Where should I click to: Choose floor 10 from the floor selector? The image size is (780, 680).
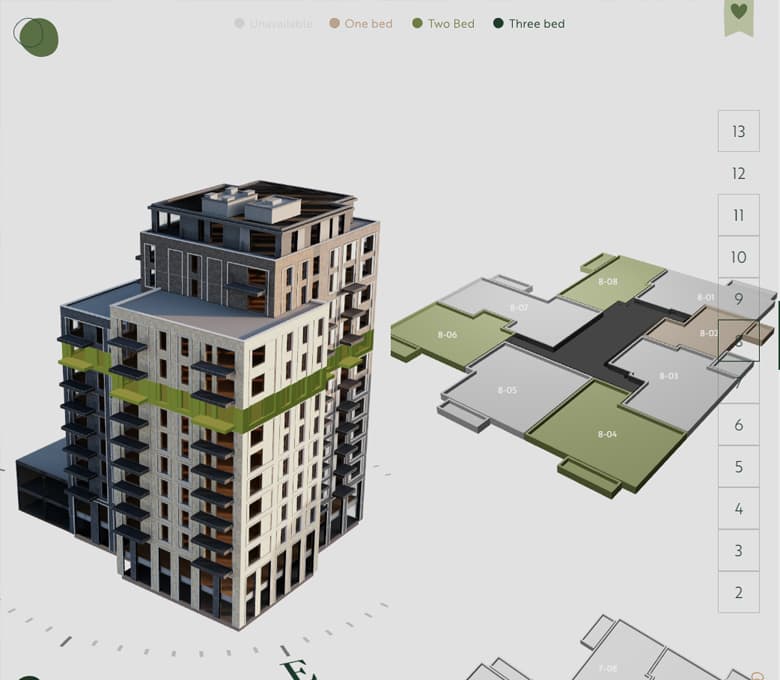pyautogui.click(x=738, y=257)
